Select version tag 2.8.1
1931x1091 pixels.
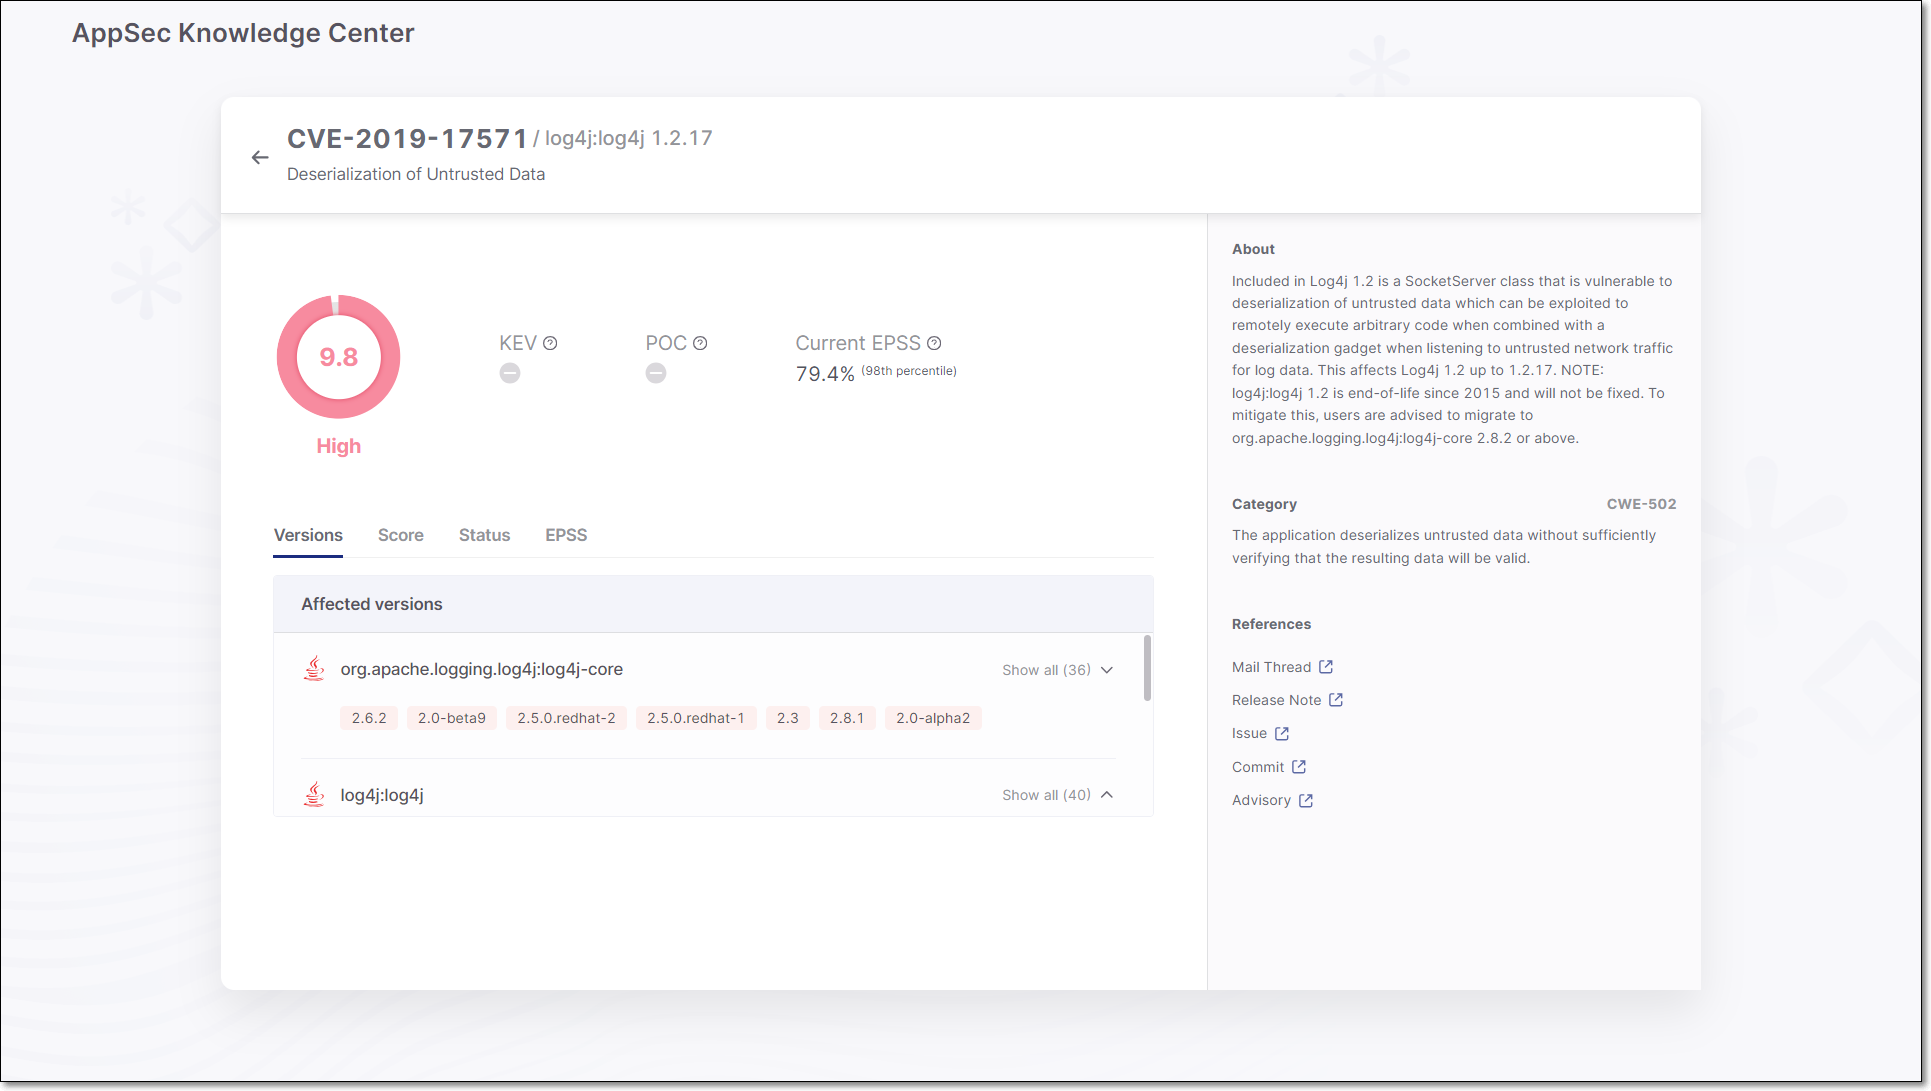(847, 718)
